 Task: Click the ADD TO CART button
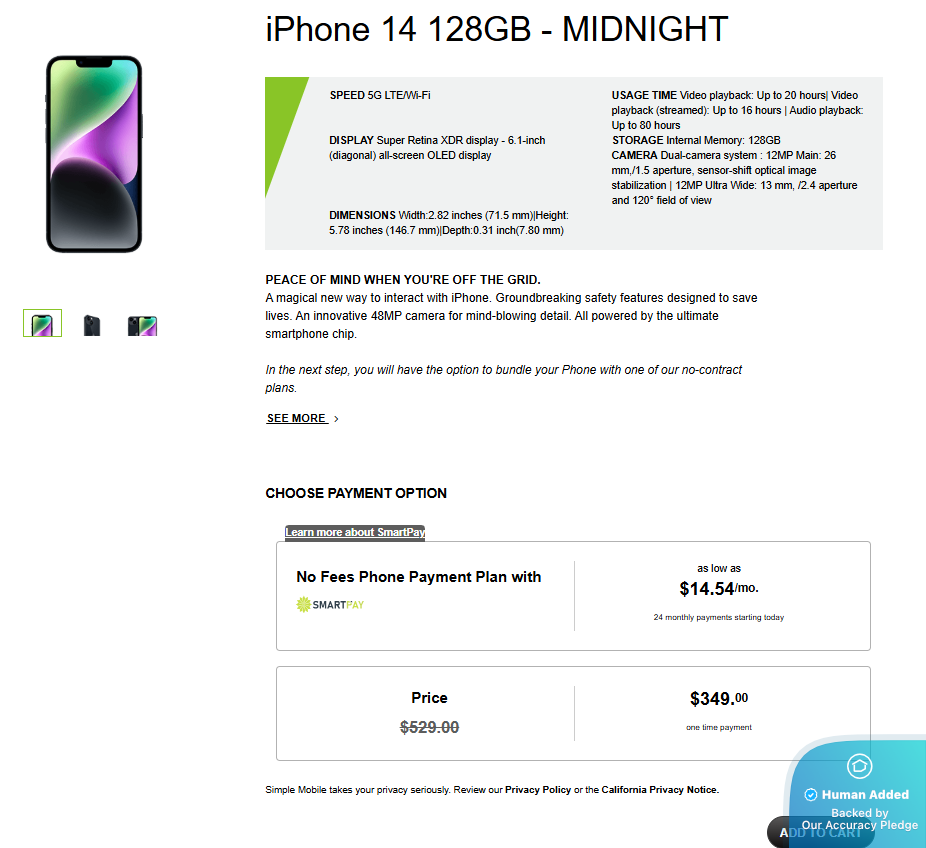(x=821, y=832)
